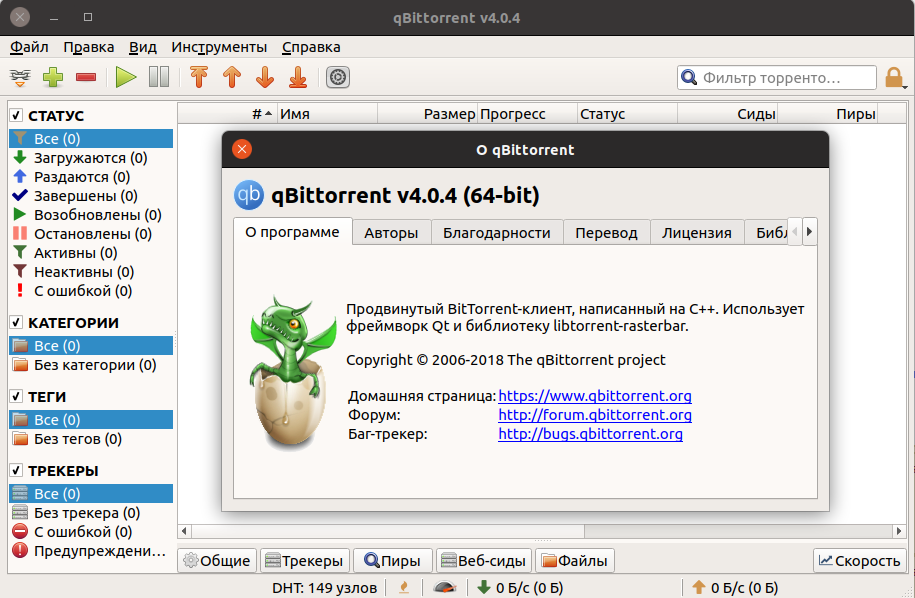Screen dimensions: 915x598
Task: Click the Веб-сиды bottom panel button
Action: pos(484,561)
